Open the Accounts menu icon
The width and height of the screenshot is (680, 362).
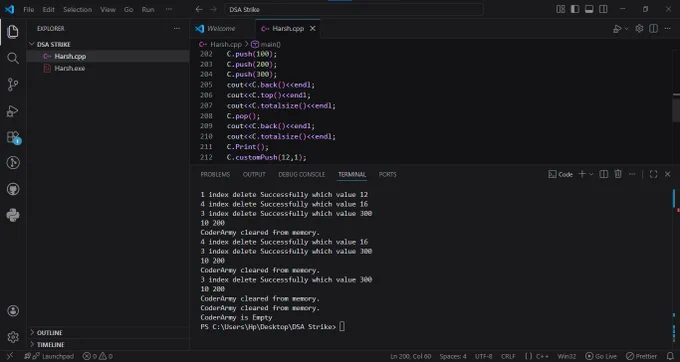point(13,310)
